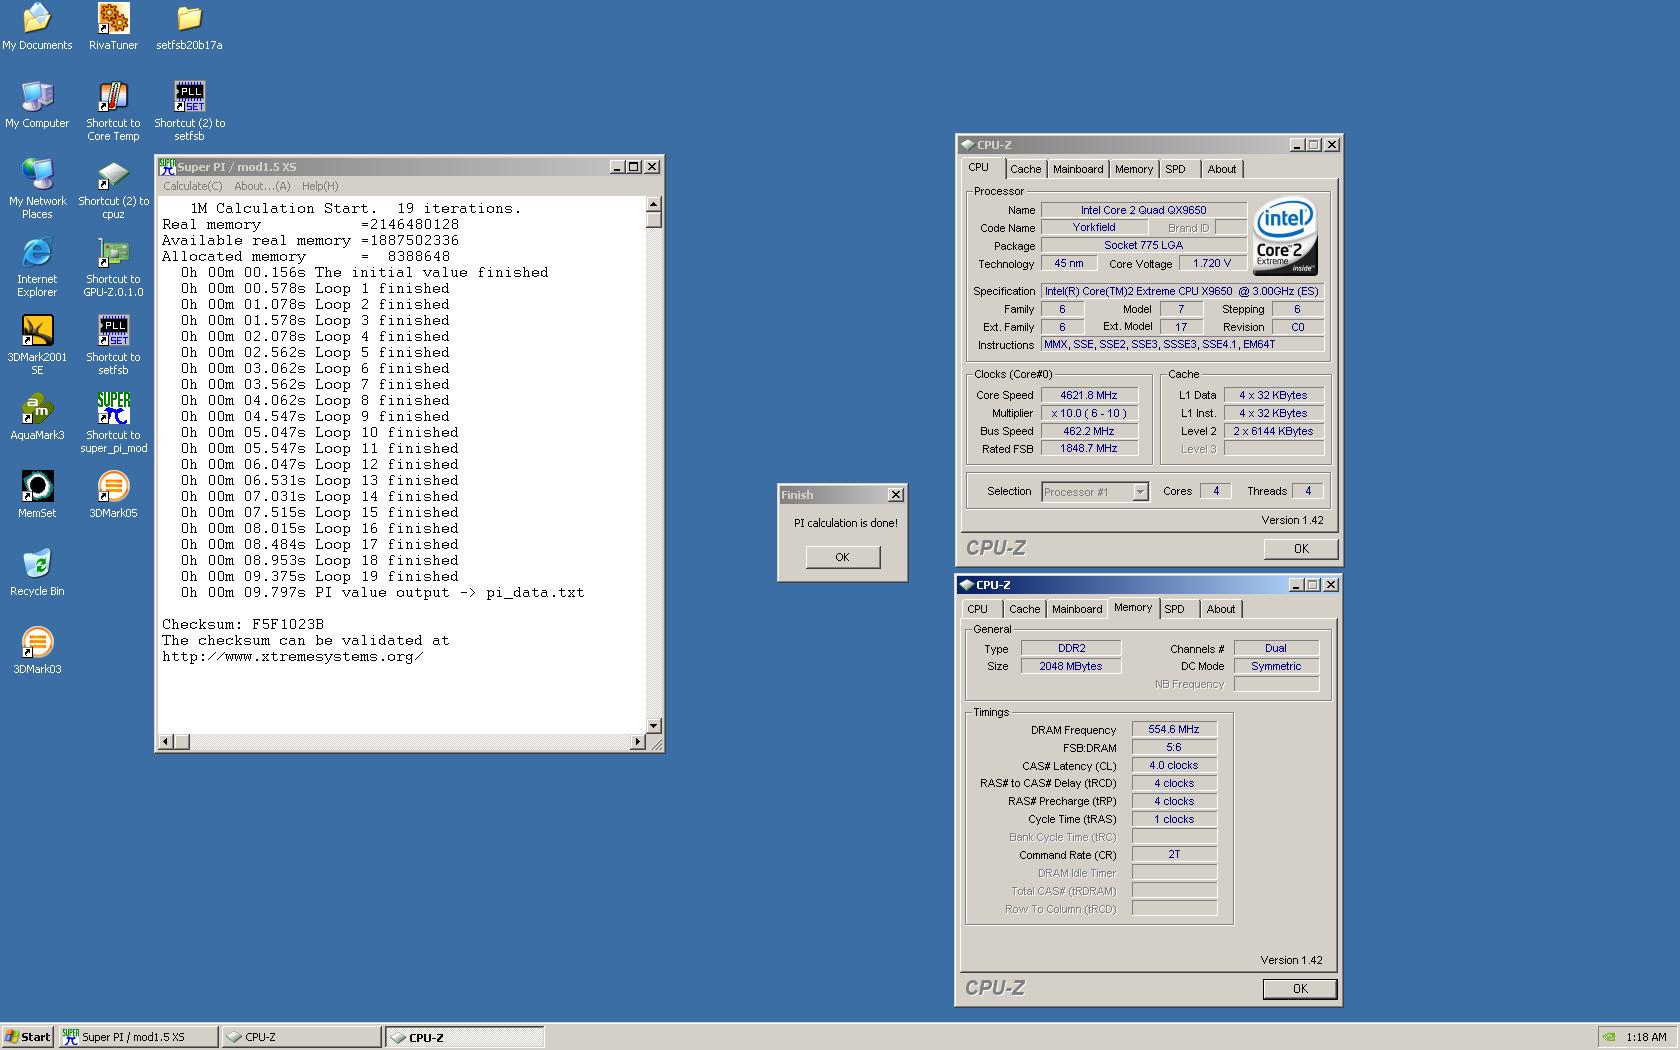Click OK in lower CPU-Z Memory window

(x=1300, y=988)
